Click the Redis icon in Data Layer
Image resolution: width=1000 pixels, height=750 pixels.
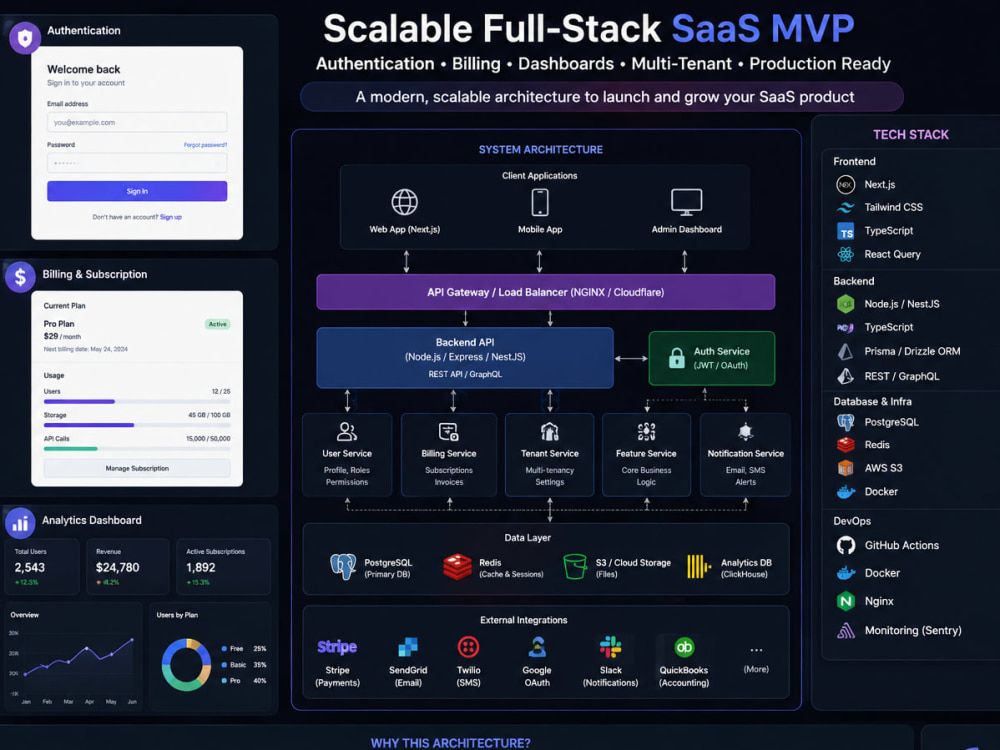457,566
